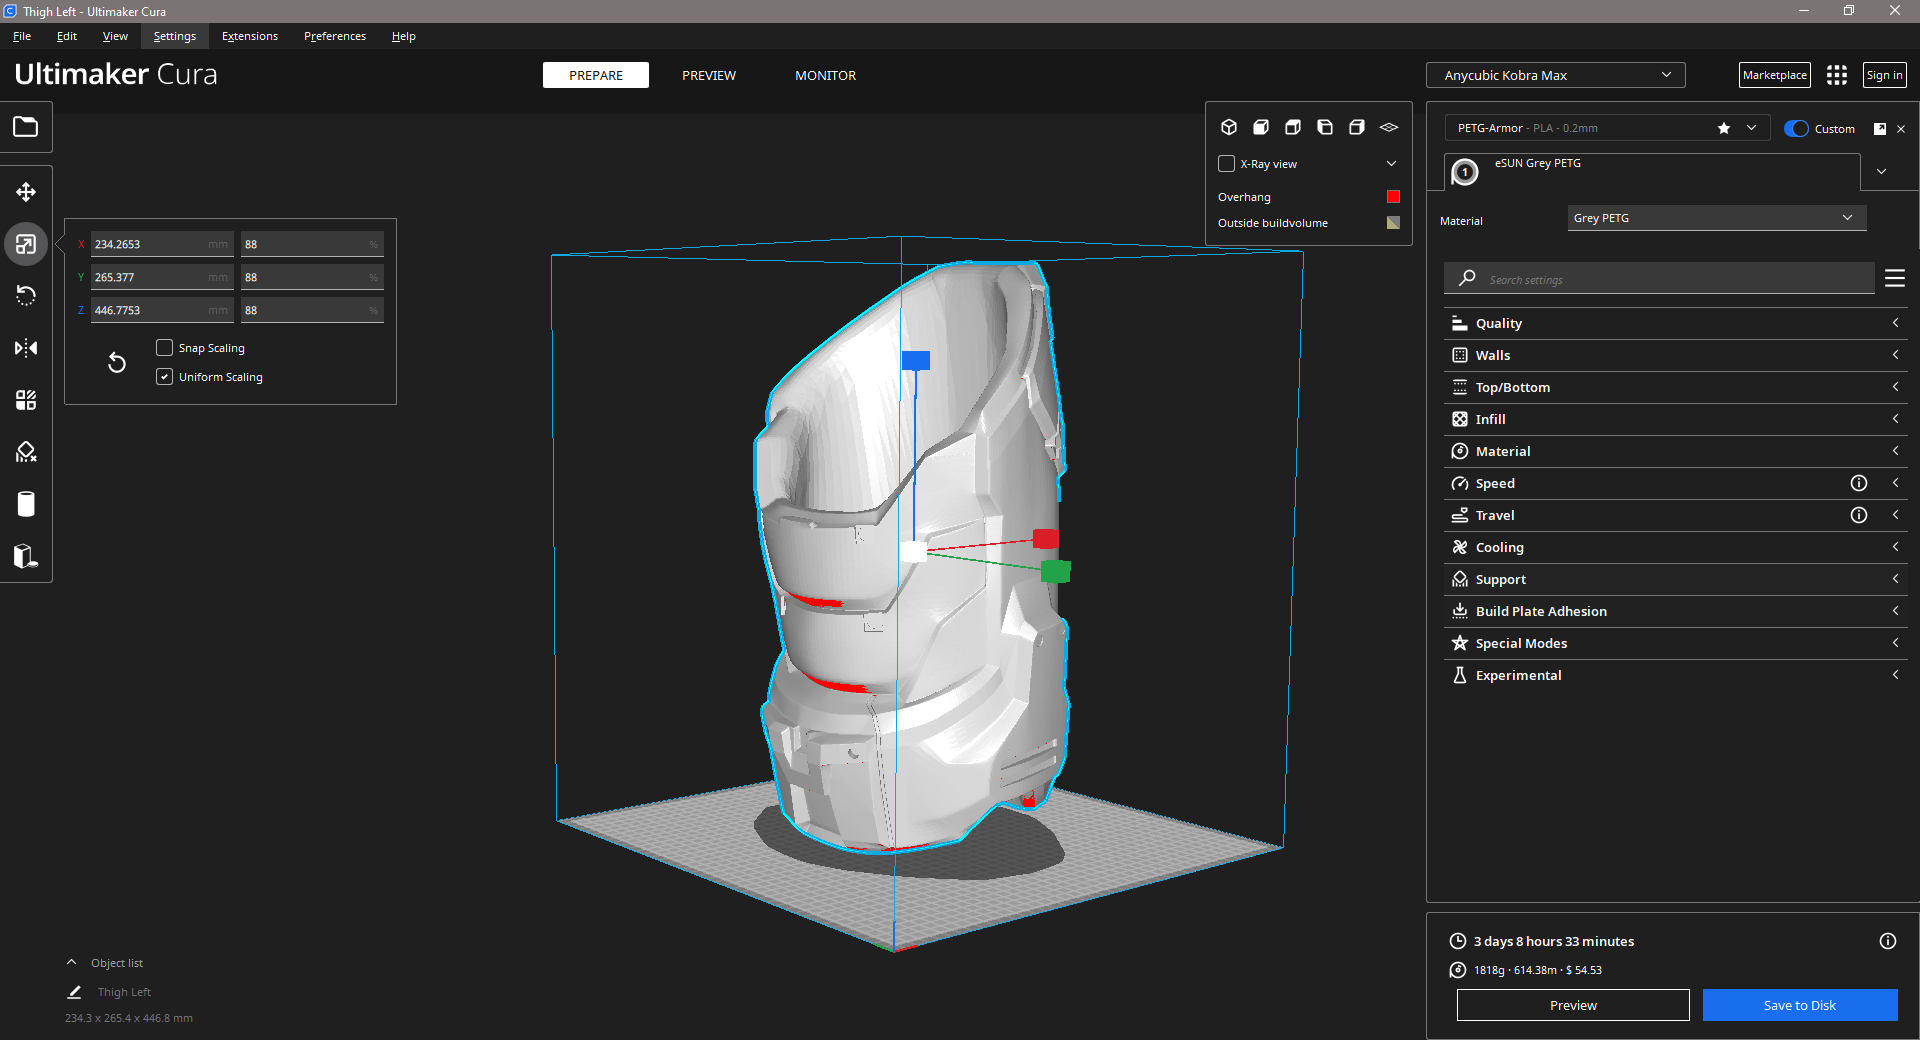Expand the Infill settings category
The image size is (1920, 1040).
click(x=1676, y=419)
